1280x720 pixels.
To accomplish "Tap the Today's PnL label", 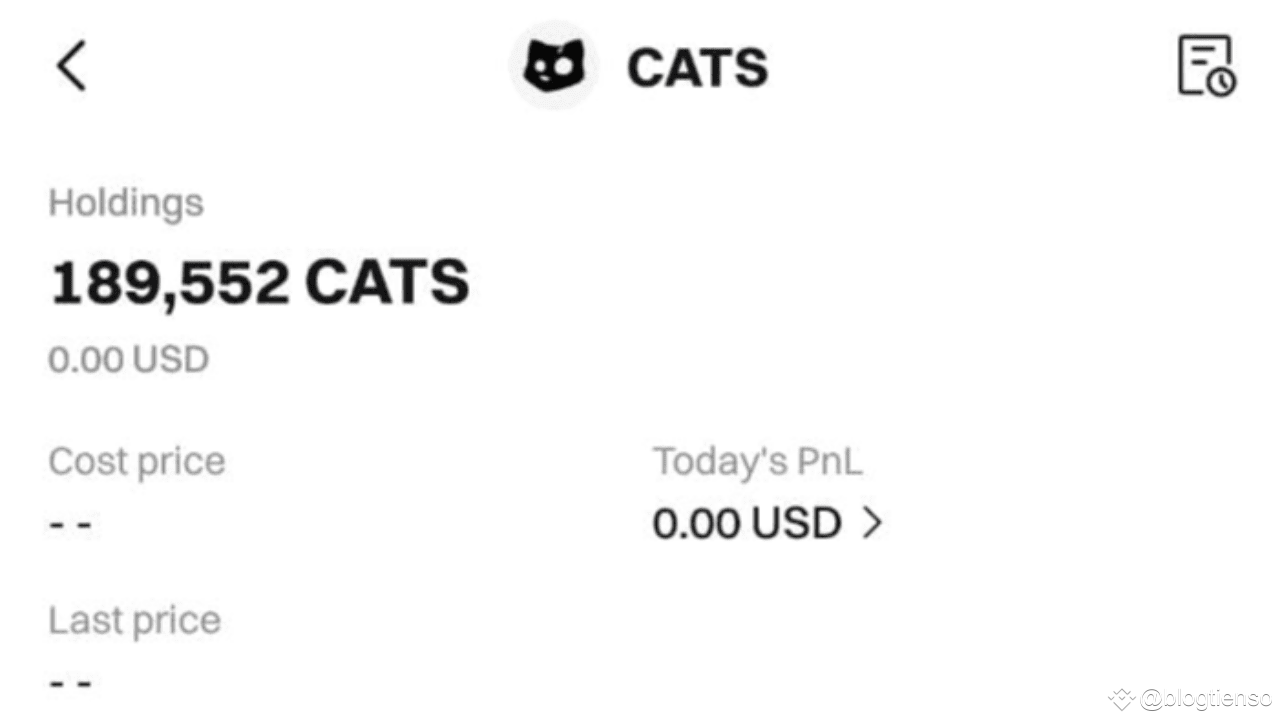I will (757, 461).
